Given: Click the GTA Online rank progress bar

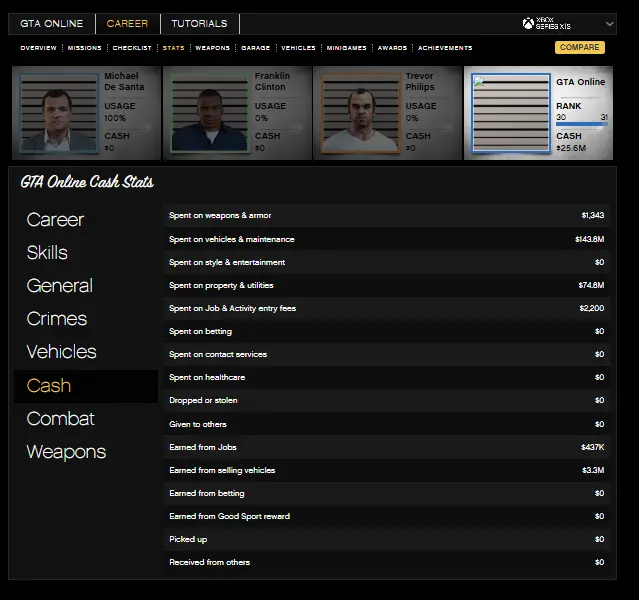Looking at the screenshot, I should pyautogui.click(x=581, y=126).
